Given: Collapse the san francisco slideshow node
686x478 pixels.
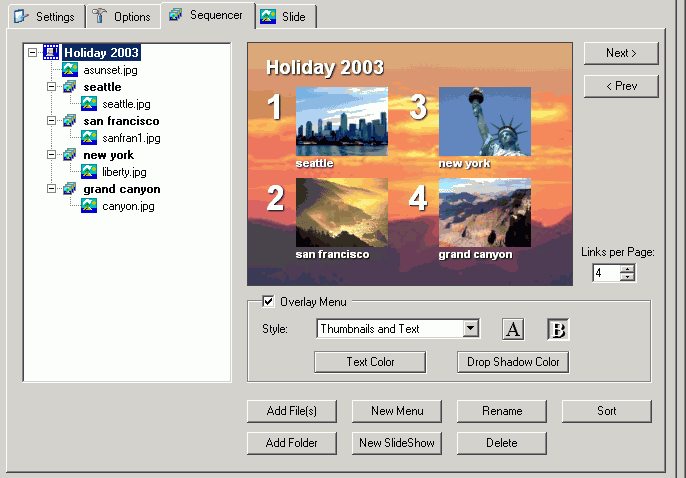Looking at the screenshot, I should click(52, 121).
